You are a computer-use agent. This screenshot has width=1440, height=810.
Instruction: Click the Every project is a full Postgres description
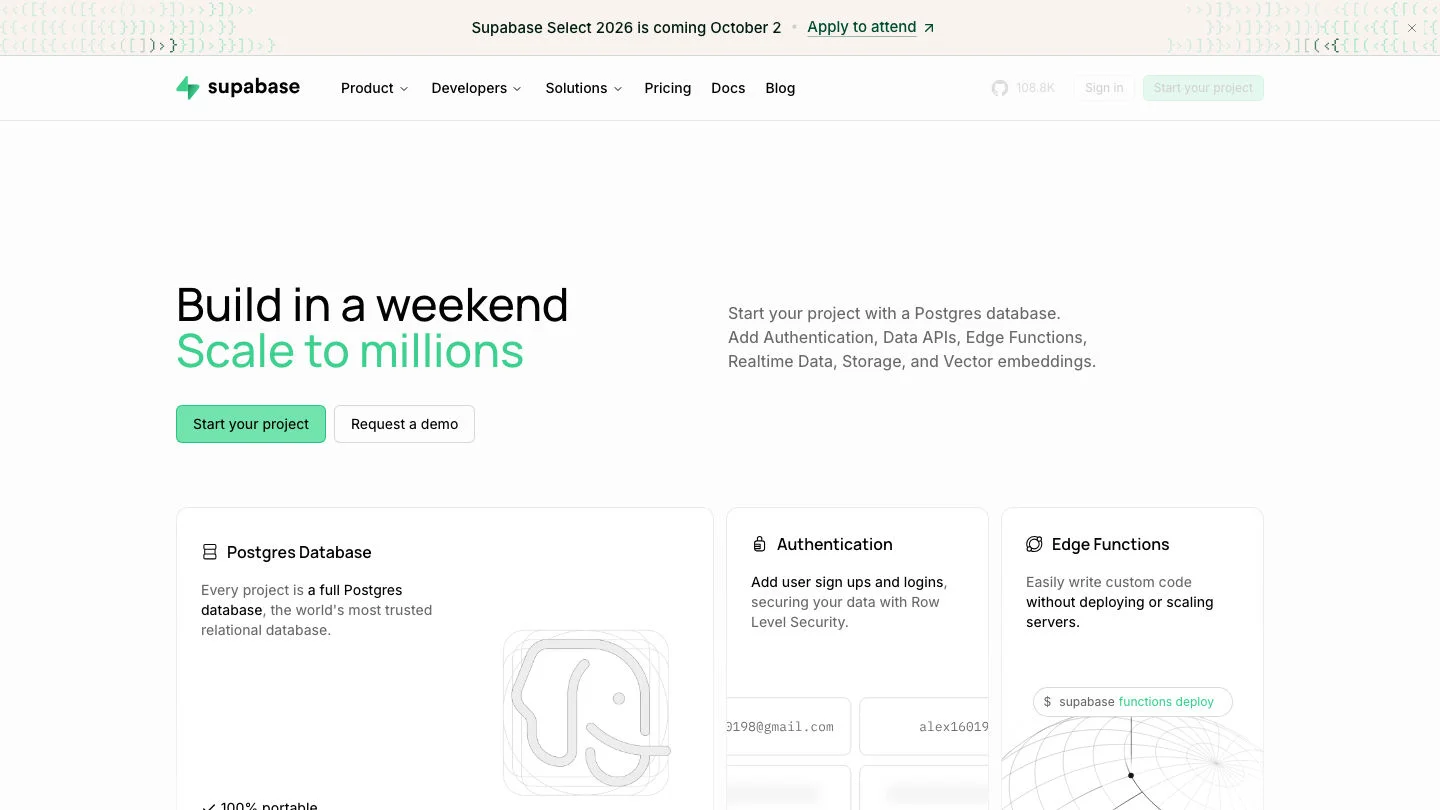pos(317,610)
